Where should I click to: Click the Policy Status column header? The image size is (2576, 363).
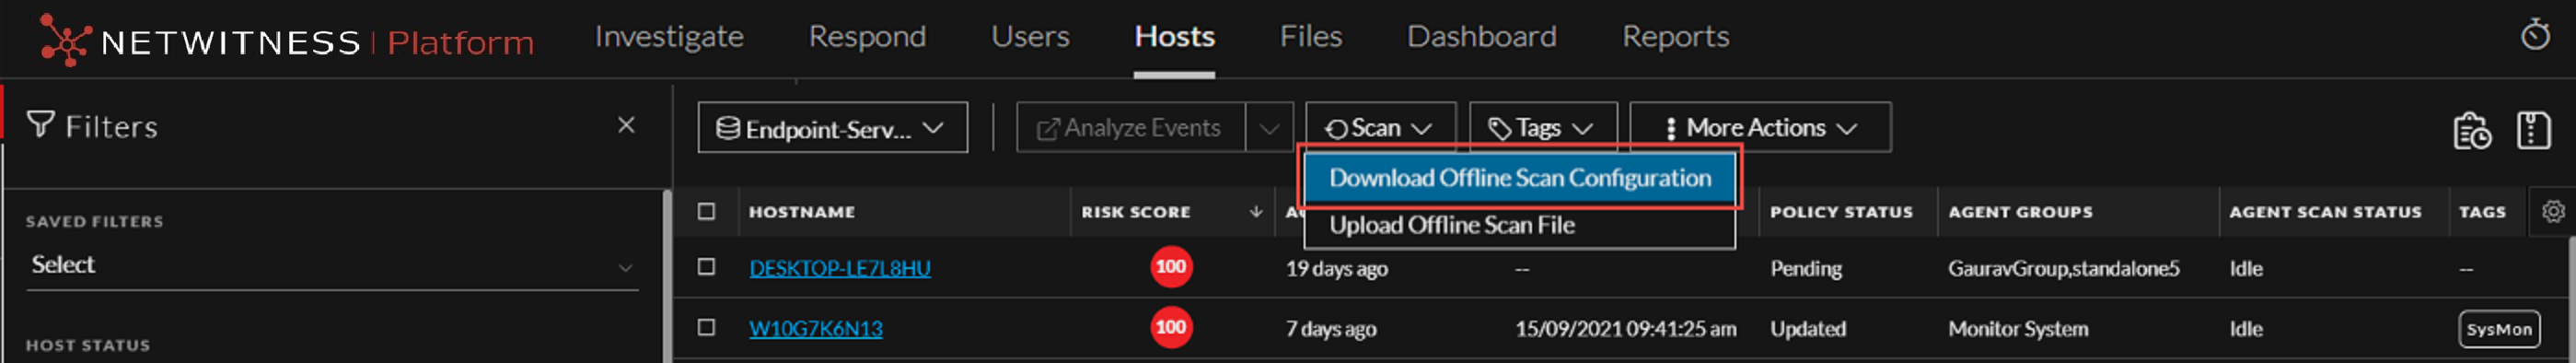(x=1841, y=211)
